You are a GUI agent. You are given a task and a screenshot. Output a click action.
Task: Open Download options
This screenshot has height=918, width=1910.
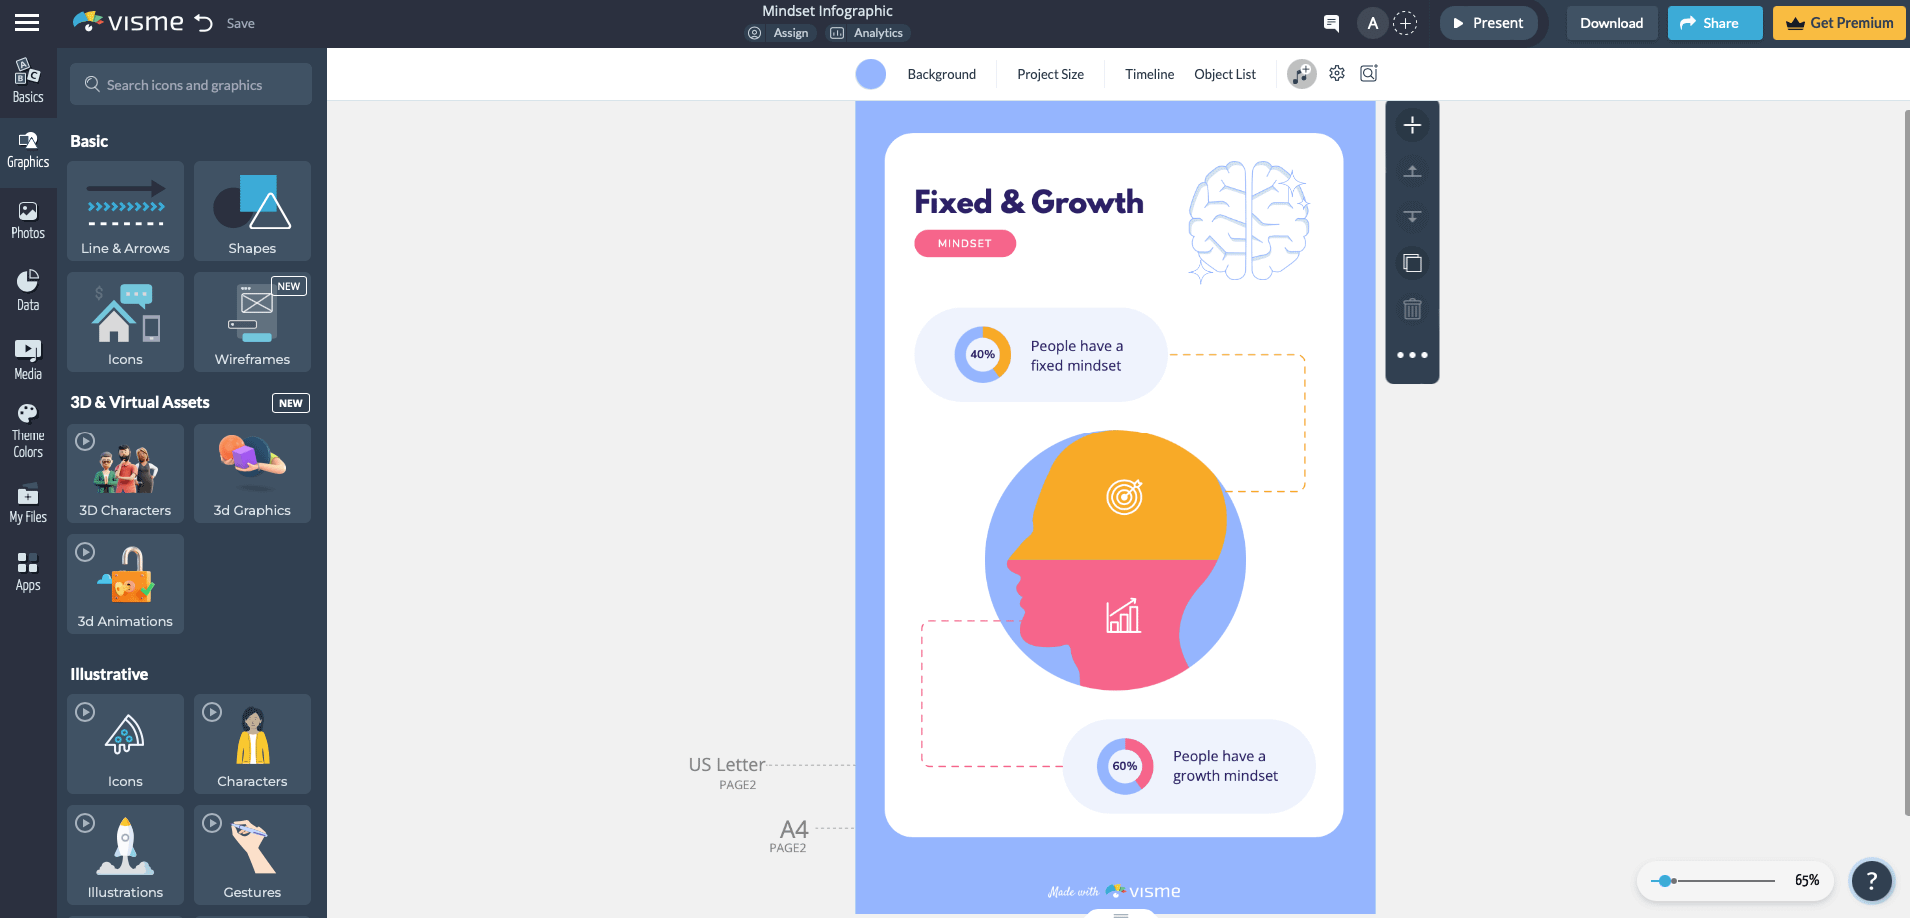(x=1611, y=22)
